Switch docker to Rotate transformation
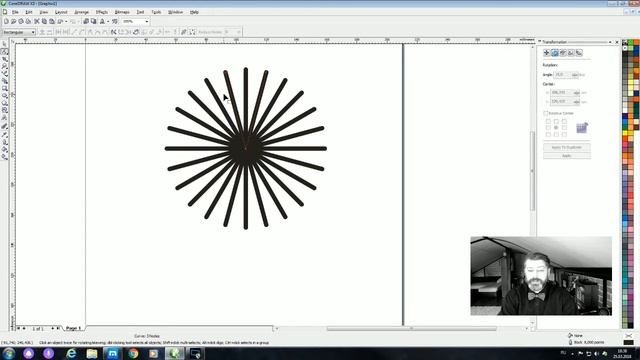The height and width of the screenshot is (360, 640). click(555, 53)
